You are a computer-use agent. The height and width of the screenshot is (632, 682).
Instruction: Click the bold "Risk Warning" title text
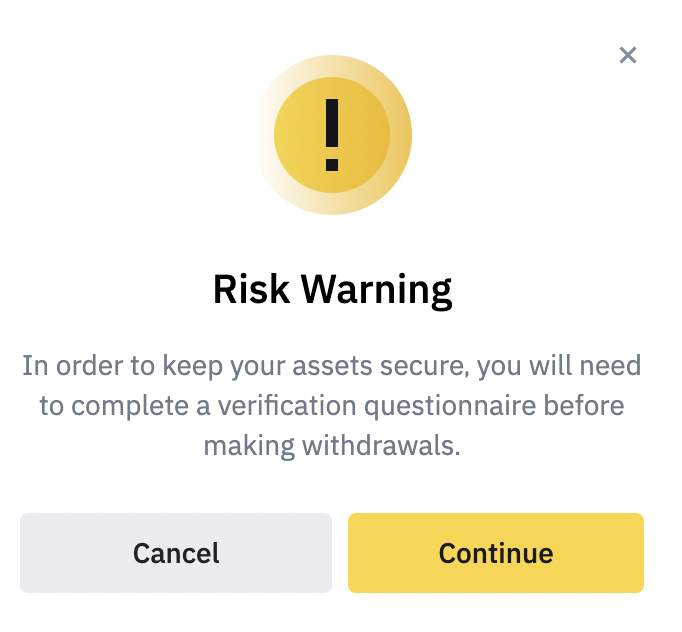pyautogui.click(x=332, y=290)
